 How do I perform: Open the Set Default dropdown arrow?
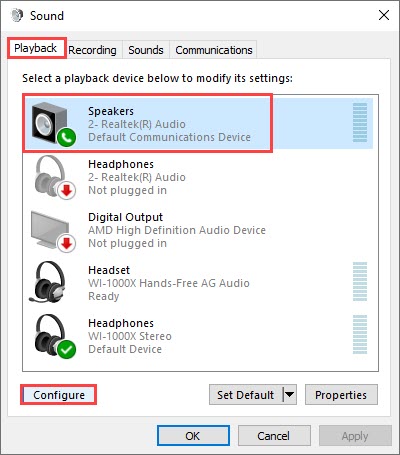coord(290,395)
